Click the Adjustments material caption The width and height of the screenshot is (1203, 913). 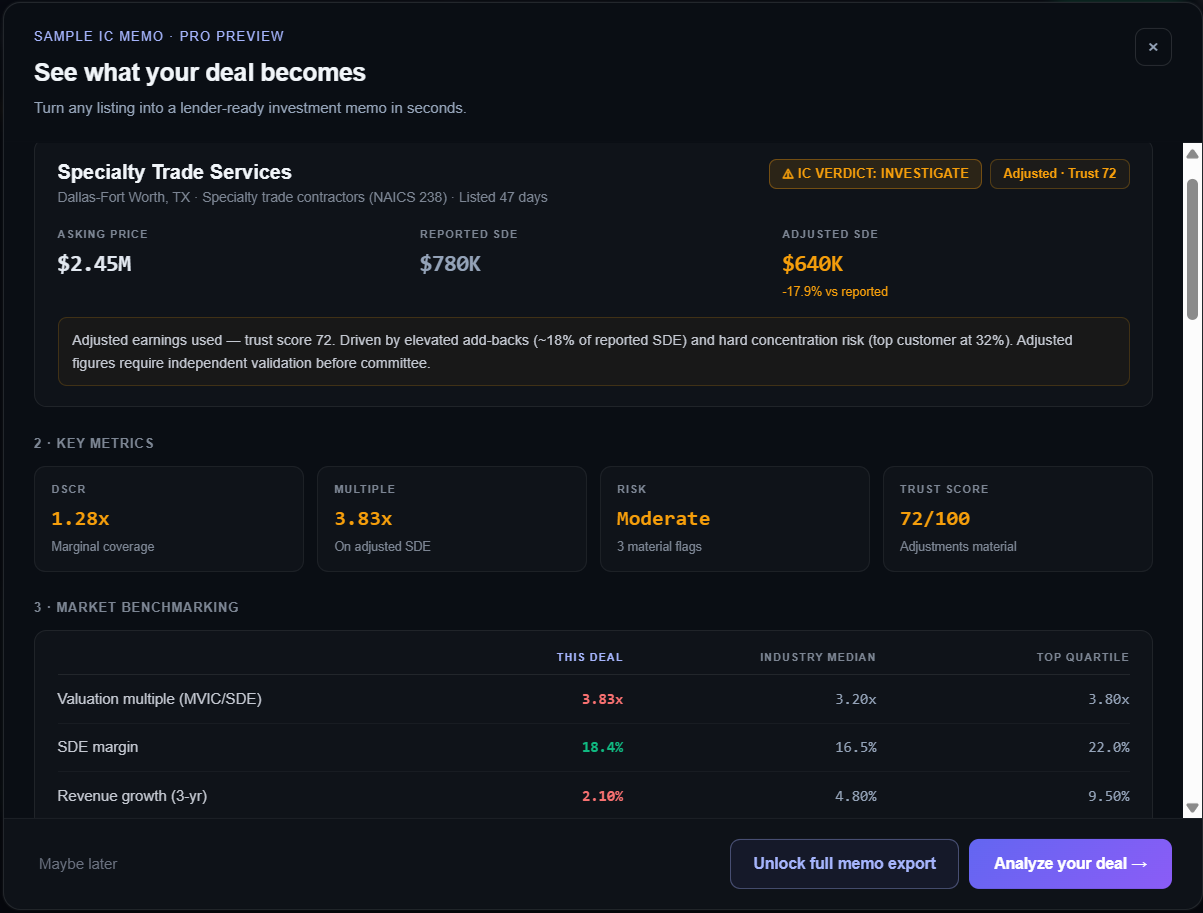click(958, 547)
